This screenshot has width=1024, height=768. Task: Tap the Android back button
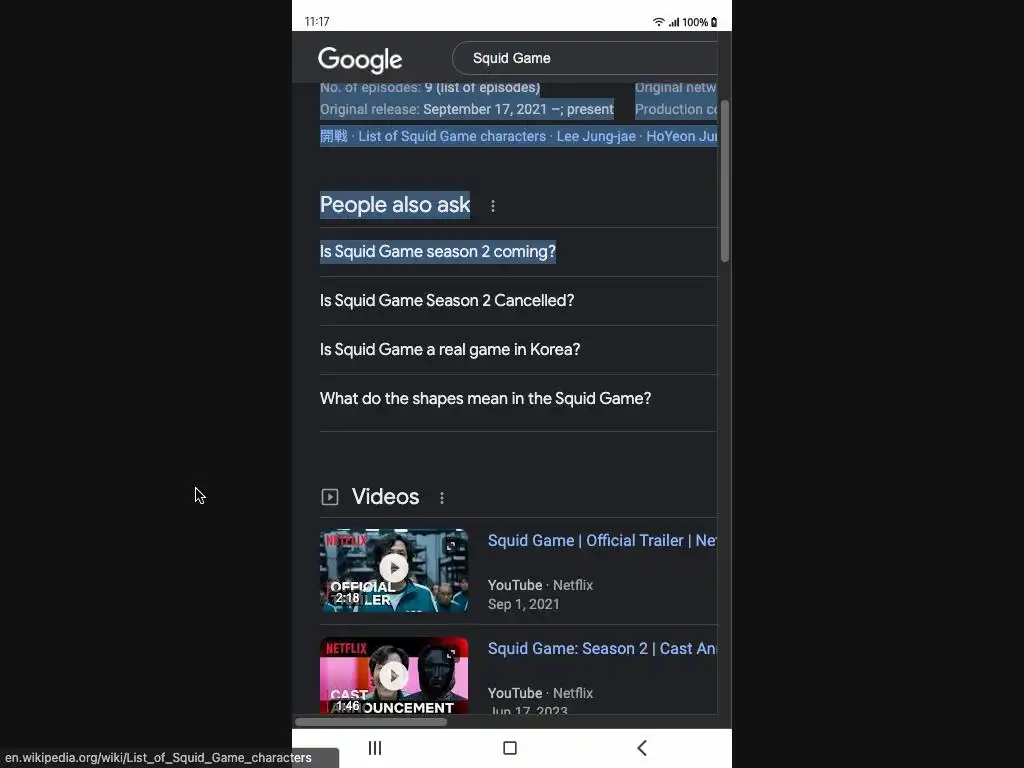coord(642,748)
